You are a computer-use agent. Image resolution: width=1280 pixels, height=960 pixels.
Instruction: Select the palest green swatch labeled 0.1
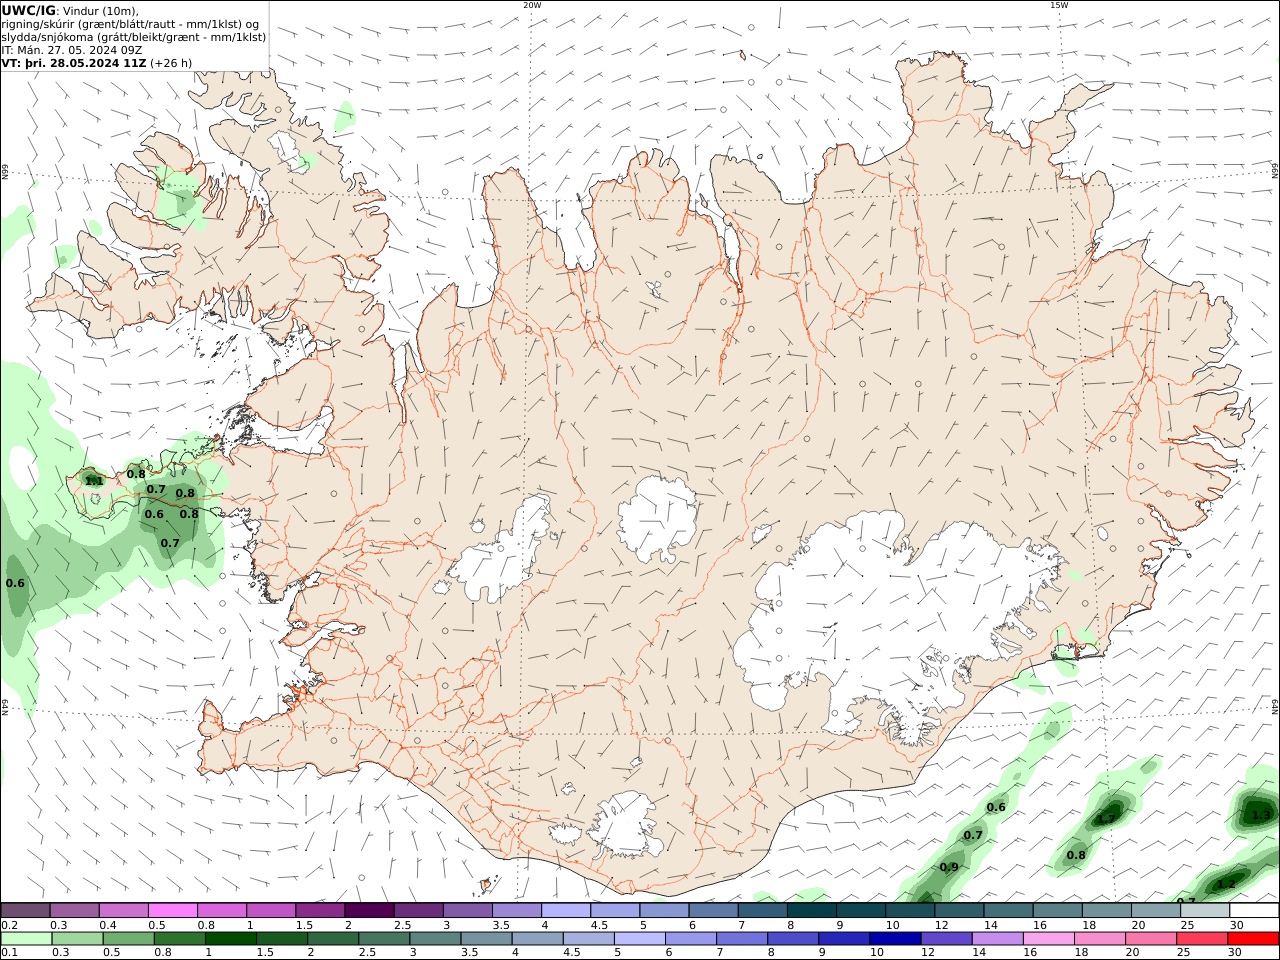tap(26, 938)
